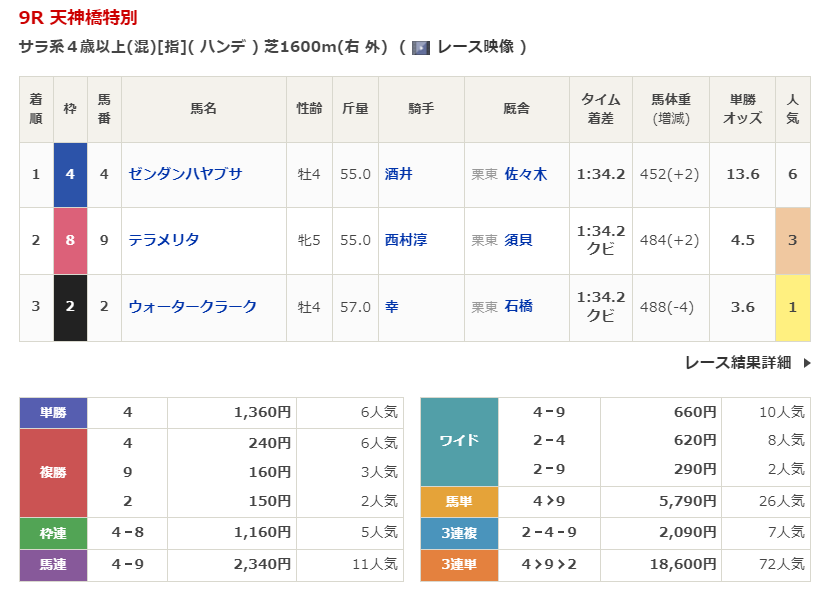This screenshot has height=593, width=825.
Task: Open horse ゼンダンハヤブサ profile
Action: tap(185, 174)
